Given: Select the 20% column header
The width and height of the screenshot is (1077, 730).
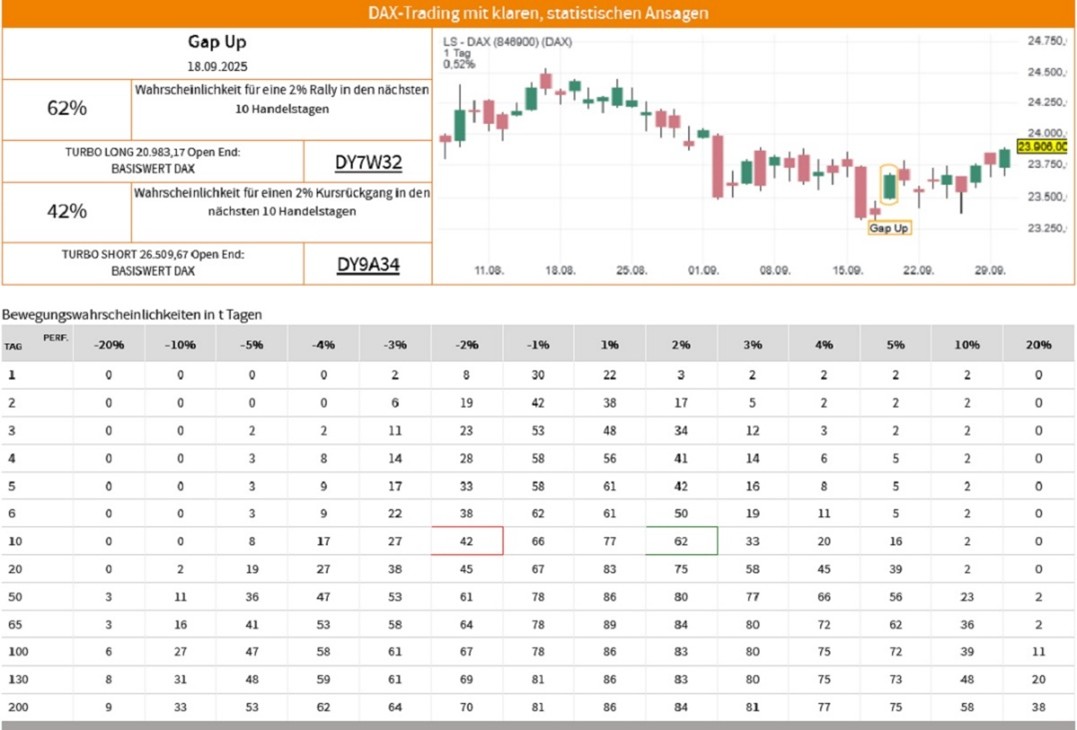Looking at the screenshot, I should pos(1039,344).
